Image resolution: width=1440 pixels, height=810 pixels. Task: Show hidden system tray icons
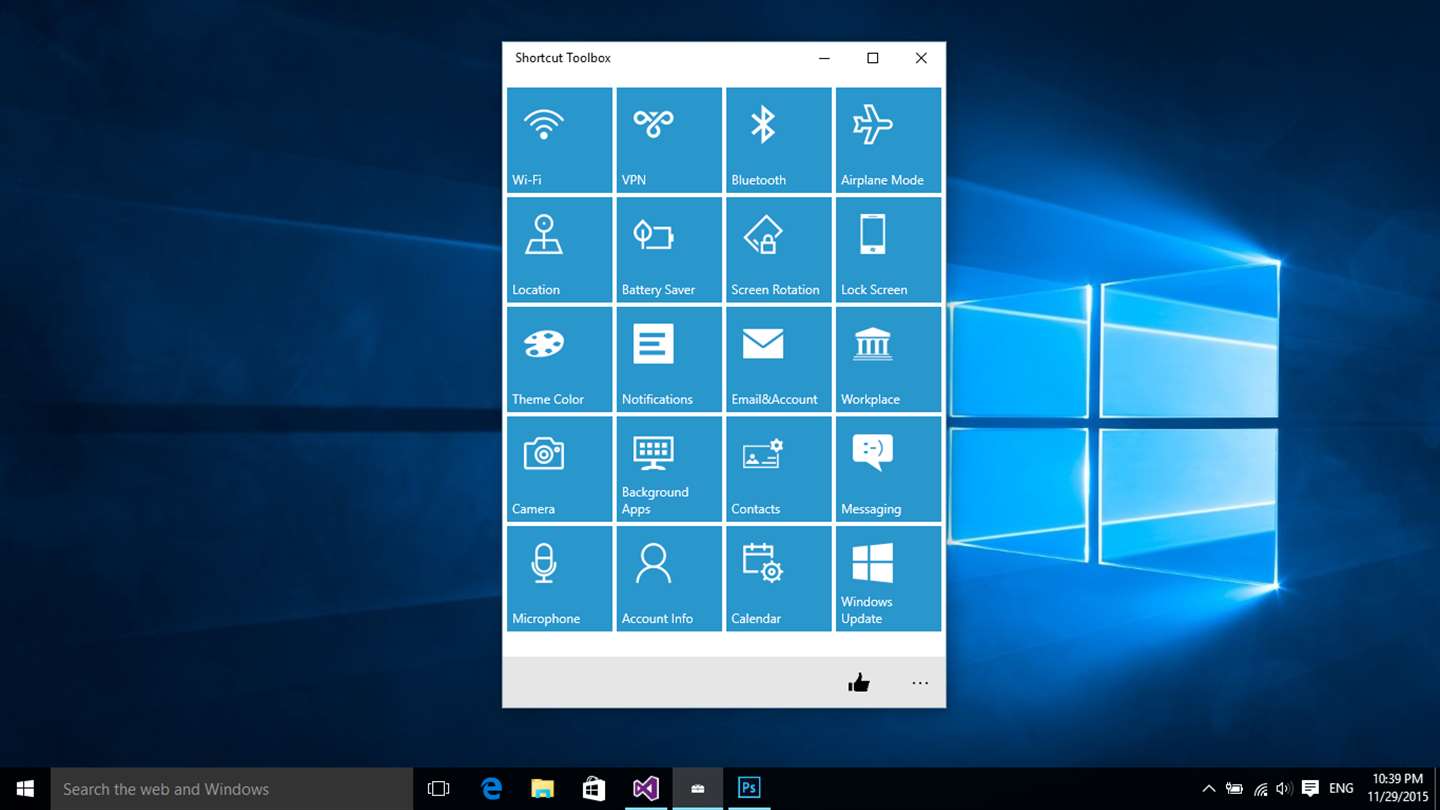1208,789
